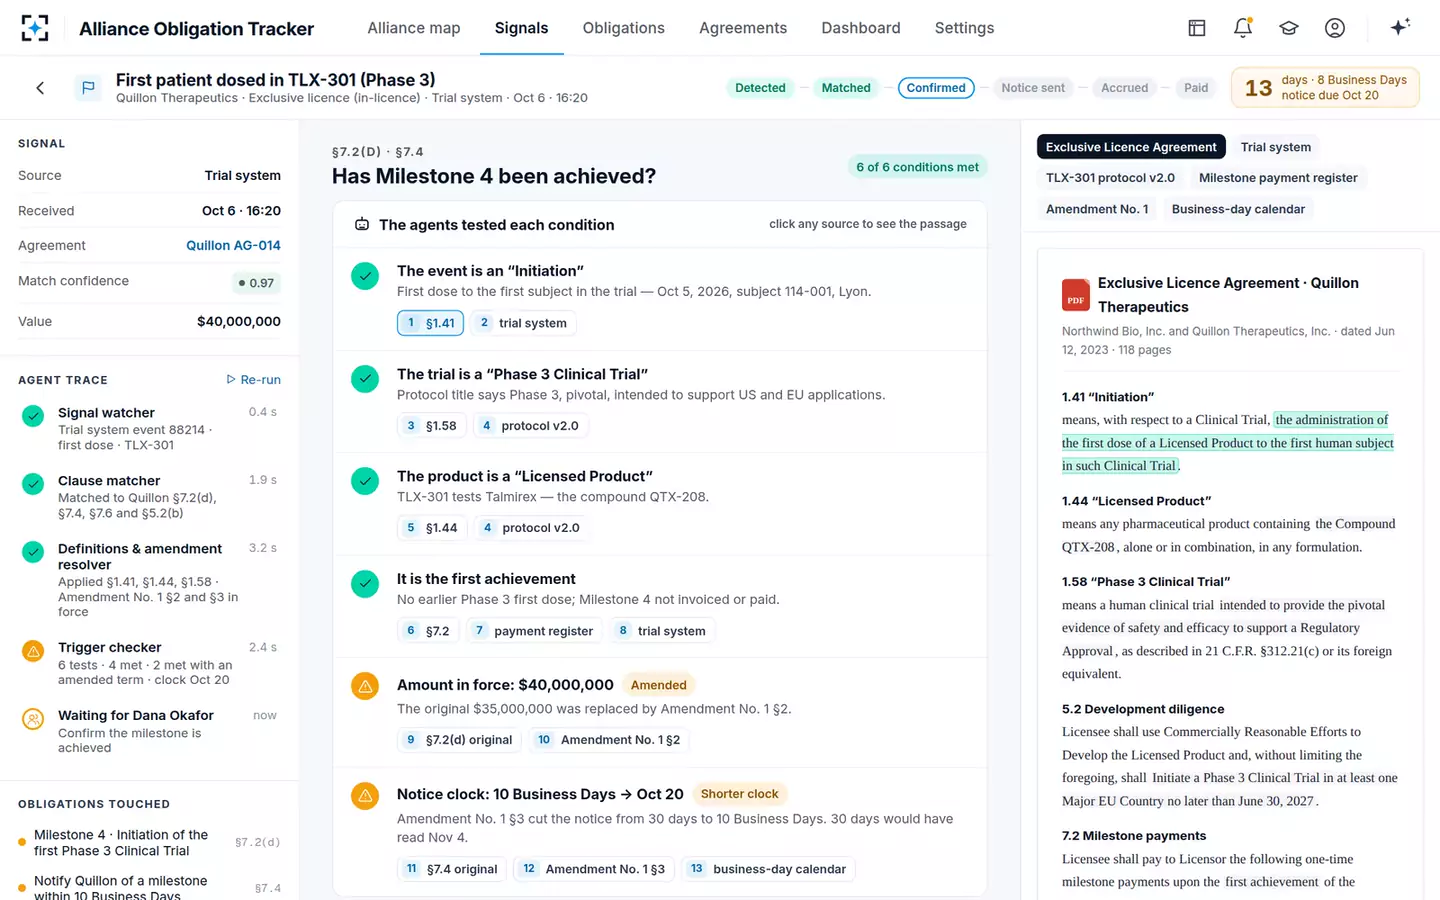The image size is (1440, 900).
Task: Click the flag icon beside signal title
Action: [x=88, y=88]
